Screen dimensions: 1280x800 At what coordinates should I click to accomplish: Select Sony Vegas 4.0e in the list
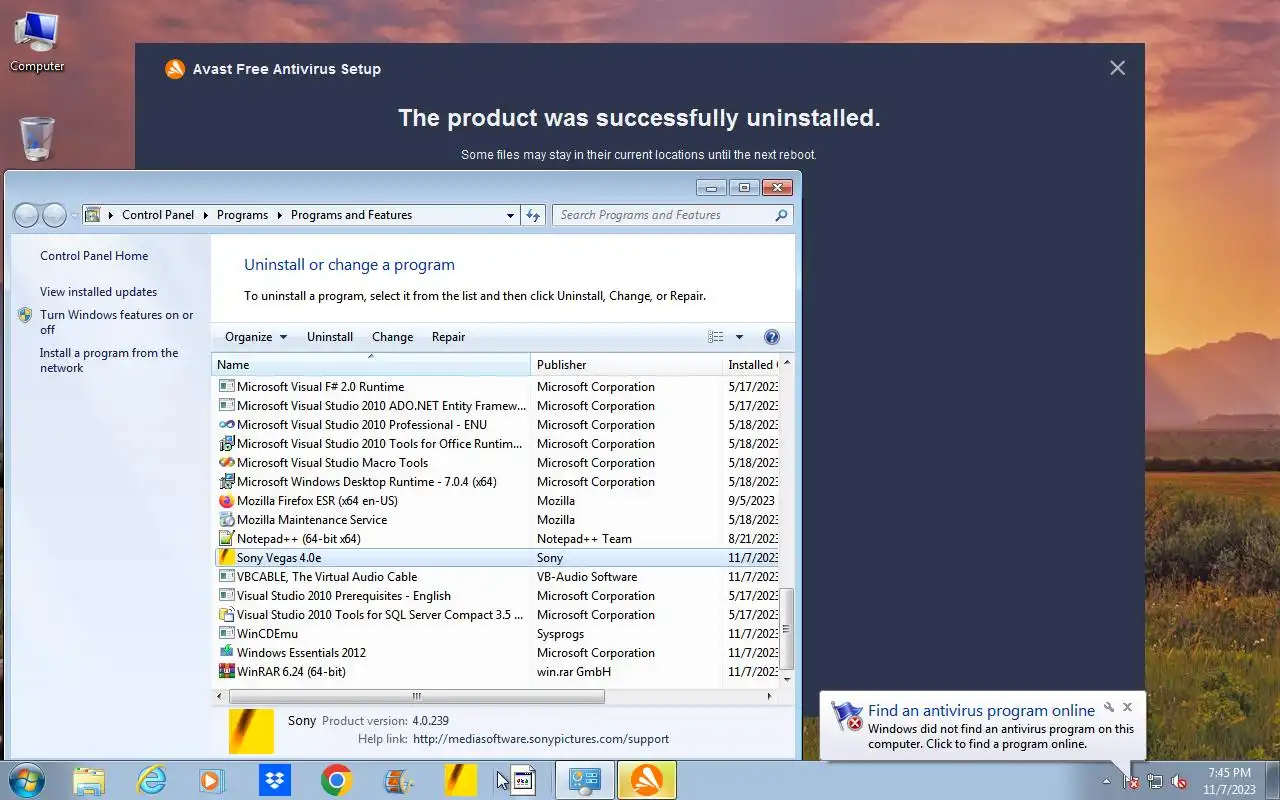pyautogui.click(x=497, y=558)
